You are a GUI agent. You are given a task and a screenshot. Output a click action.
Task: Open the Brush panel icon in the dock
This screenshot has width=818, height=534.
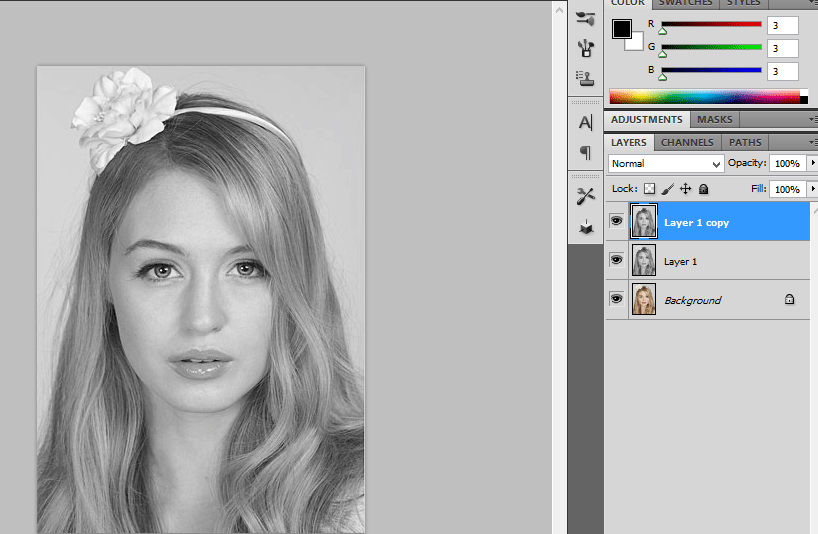tap(586, 19)
